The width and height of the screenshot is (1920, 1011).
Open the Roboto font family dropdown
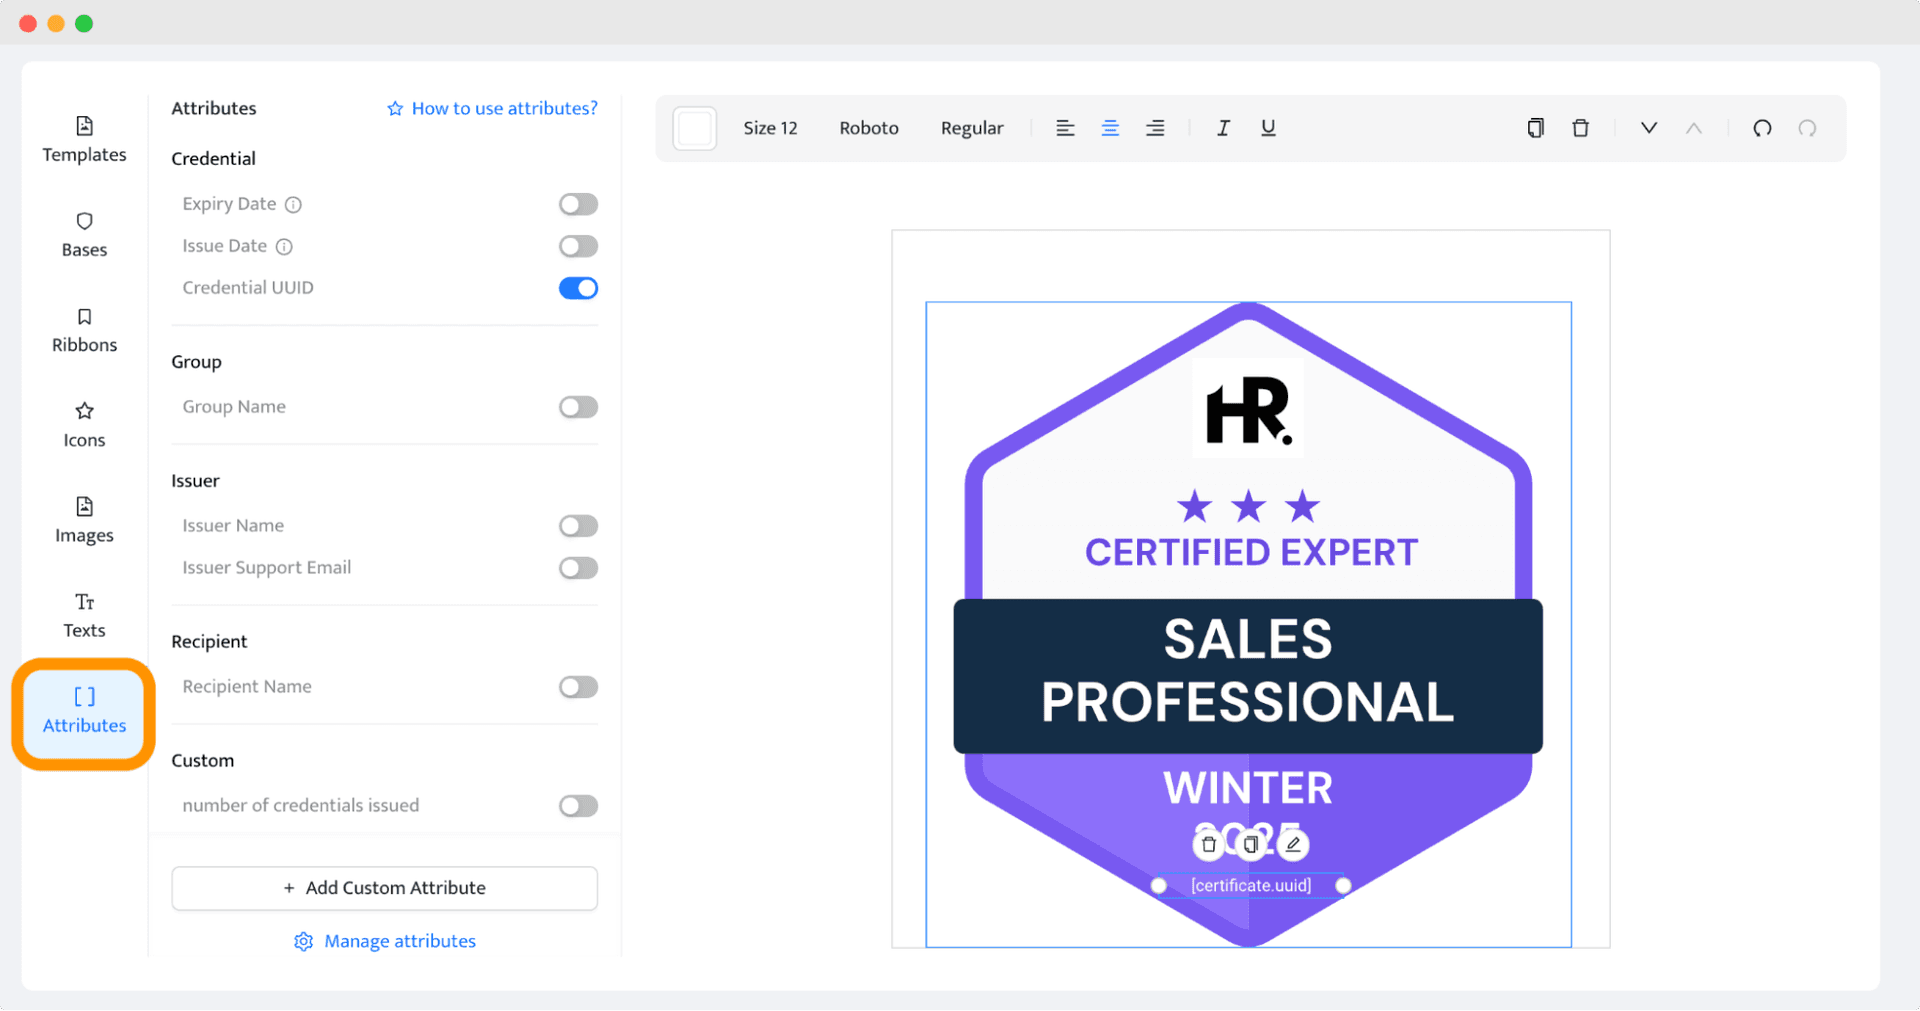pos(868,128)
